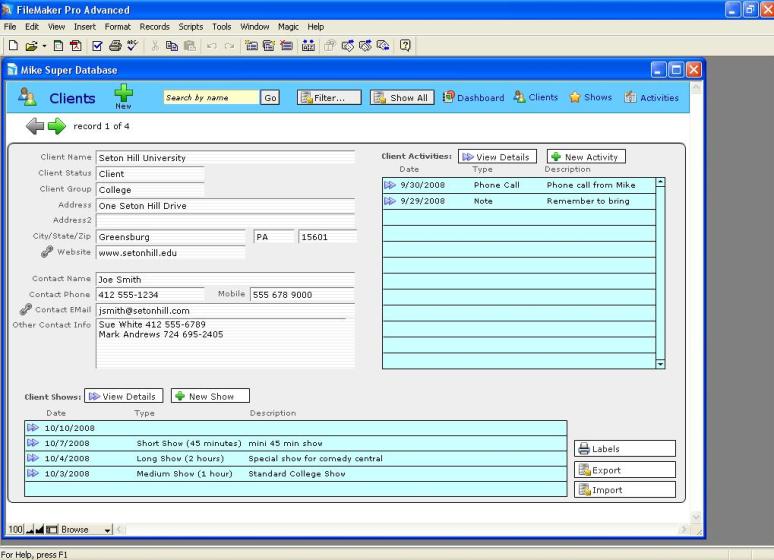Click View Details for Client Shows
The width and height of the screenshot is (774, 560).
(123, 396)
